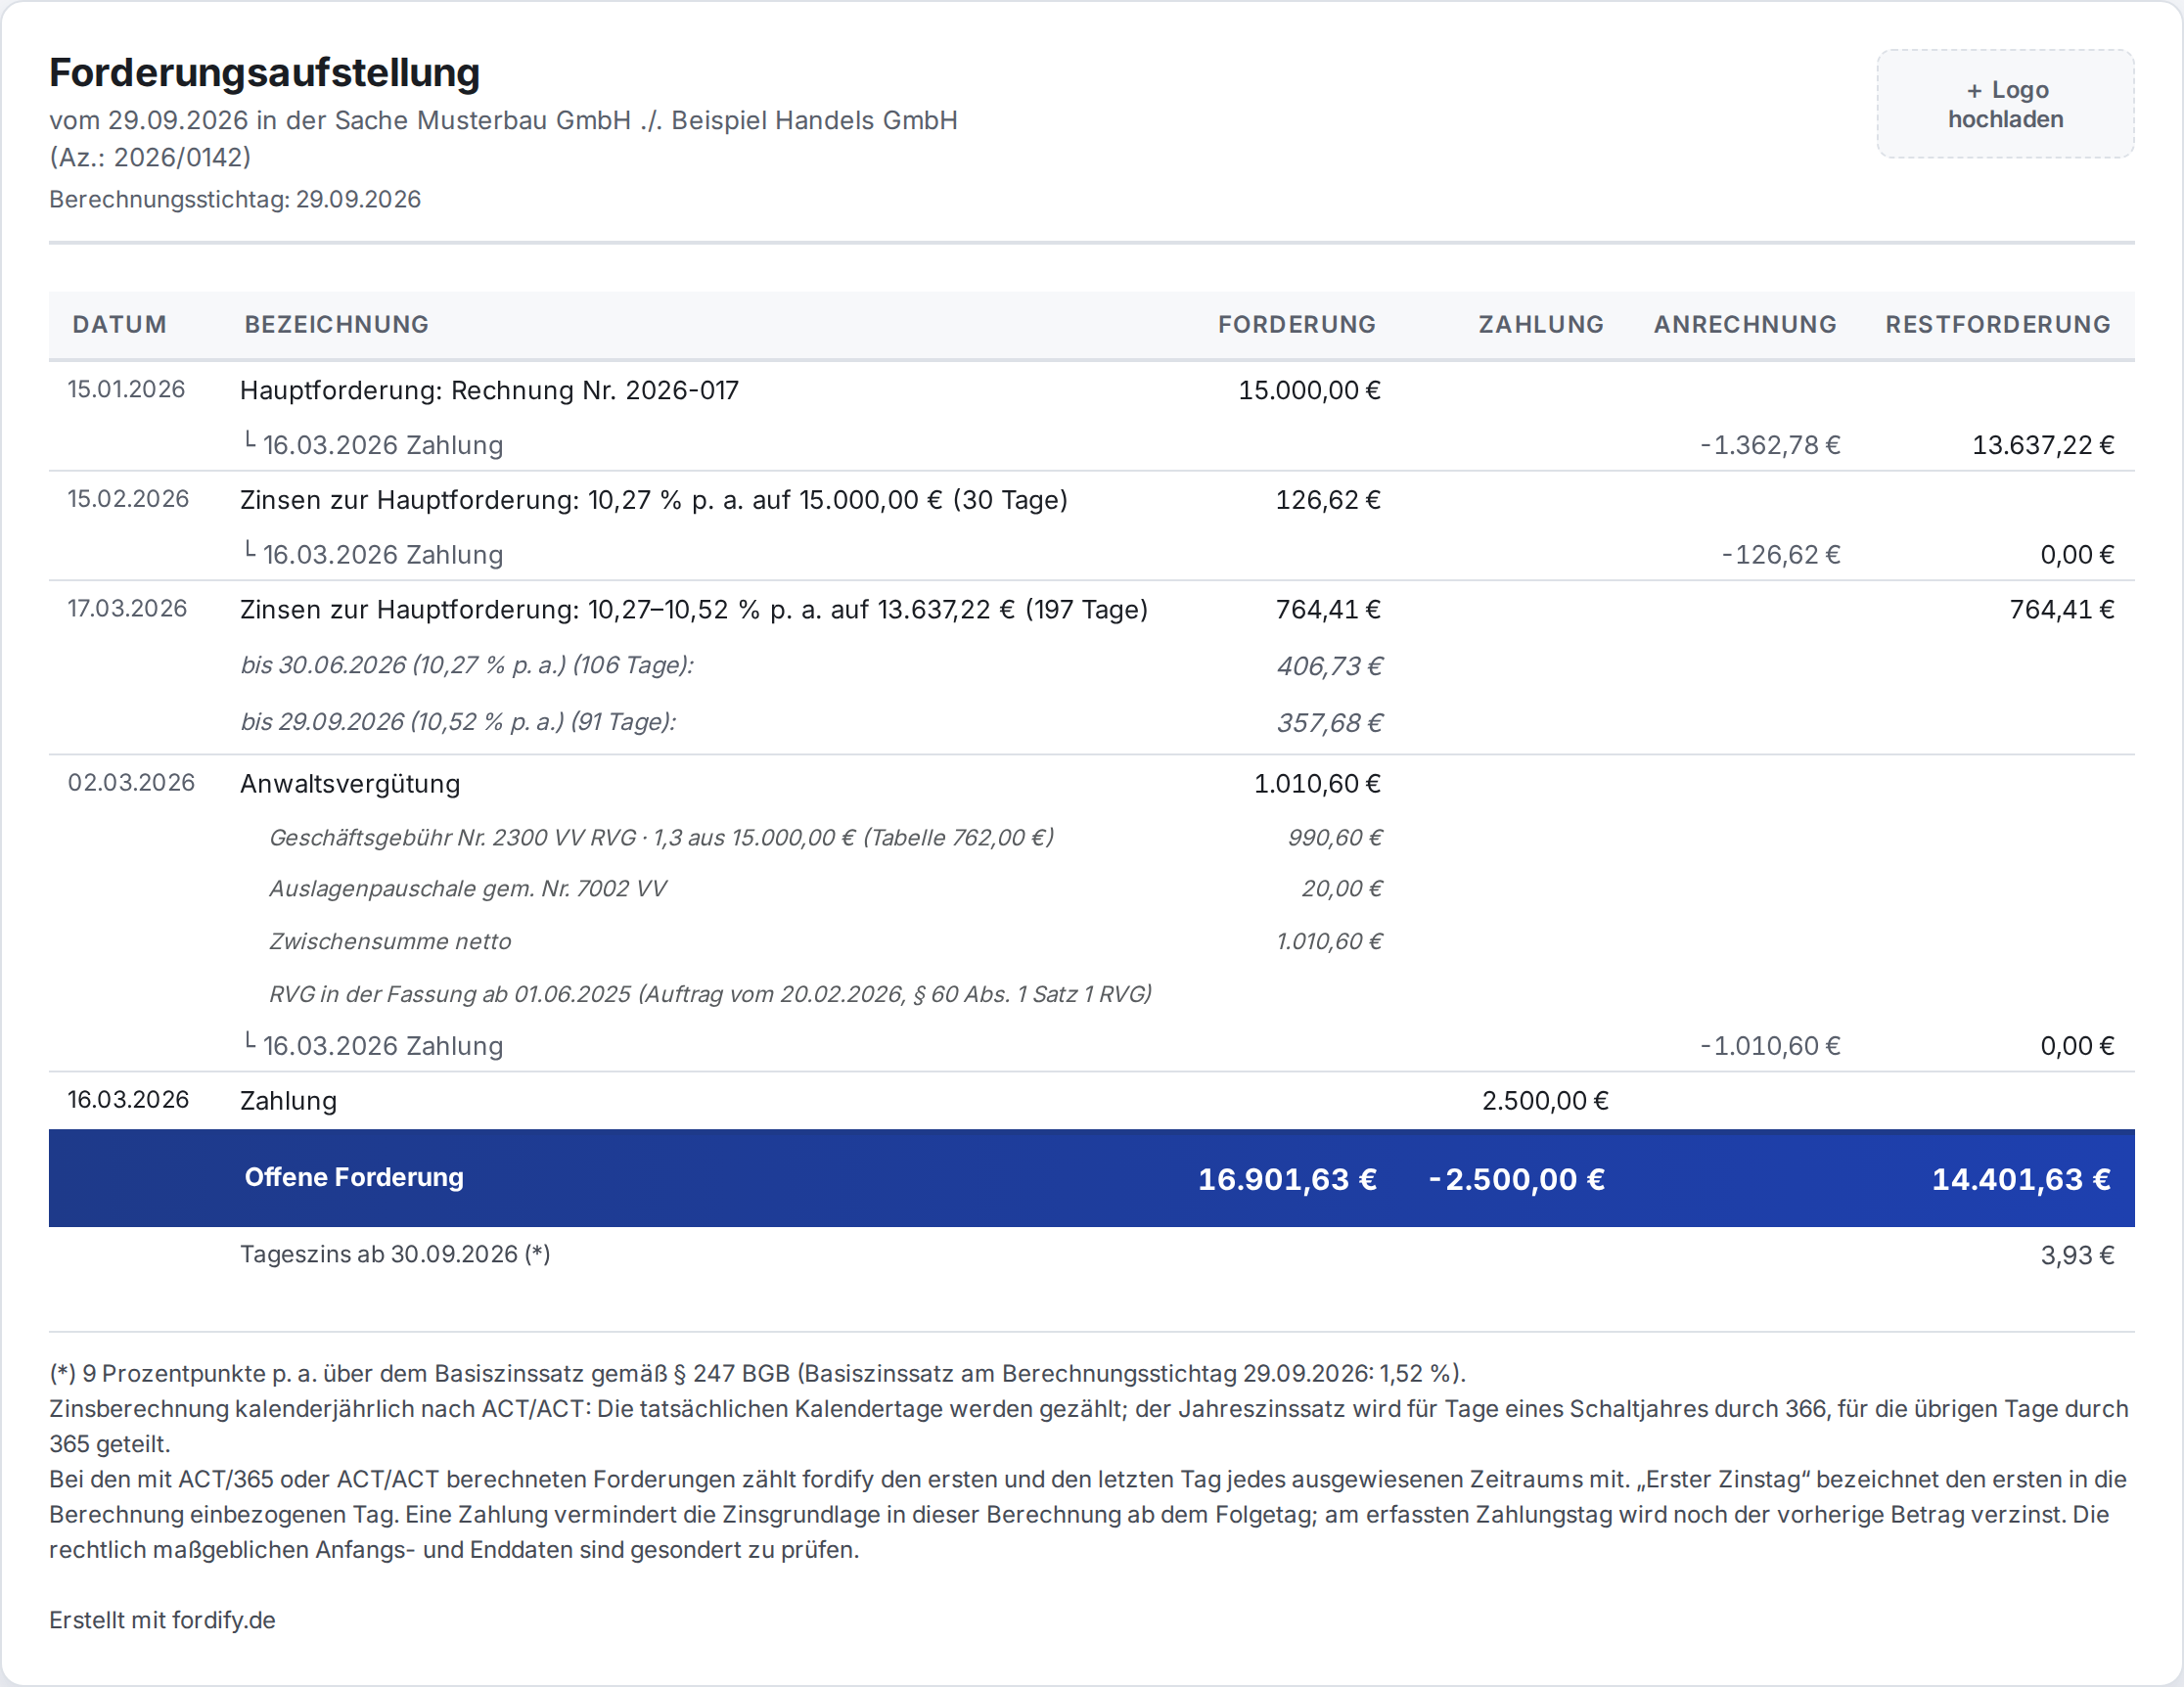Viewport: 2184px width, 1687px height.
Task: Click the Logo hochladen upload box
Action: [2005, 104]
